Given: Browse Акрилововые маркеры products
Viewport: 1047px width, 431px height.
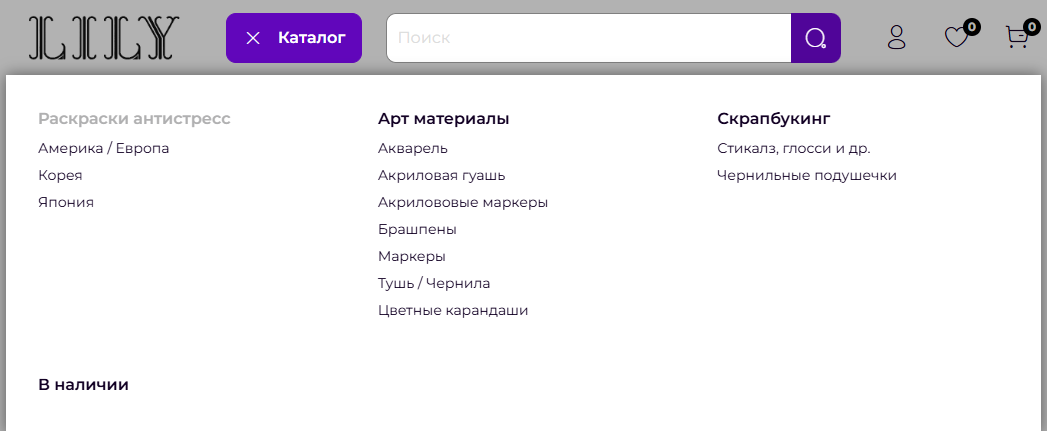Looking at the screenshot, I should (x=463, y=202).
